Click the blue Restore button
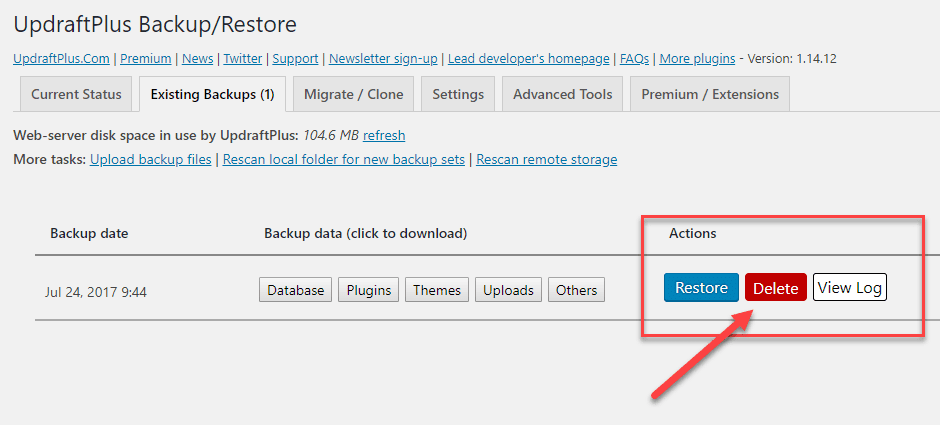Image resolution: width=940 pixels, height=425 pixels. coord(701,288)
